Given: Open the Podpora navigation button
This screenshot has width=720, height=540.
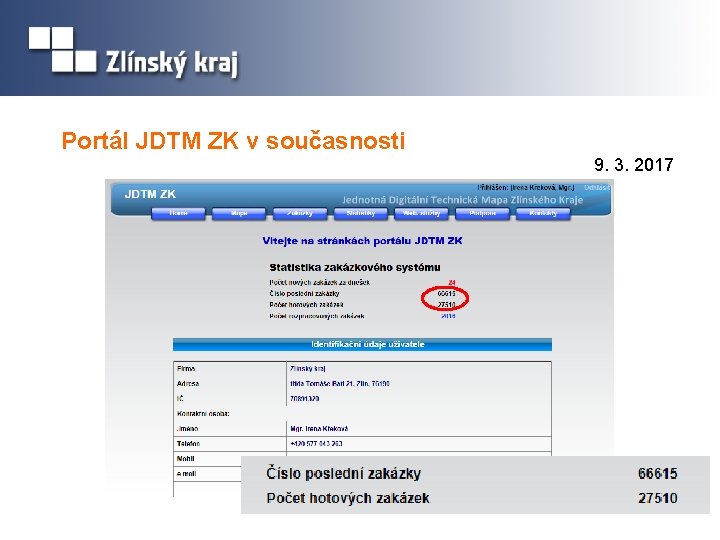Looking at the screenshot, I should tap(482, 214).
